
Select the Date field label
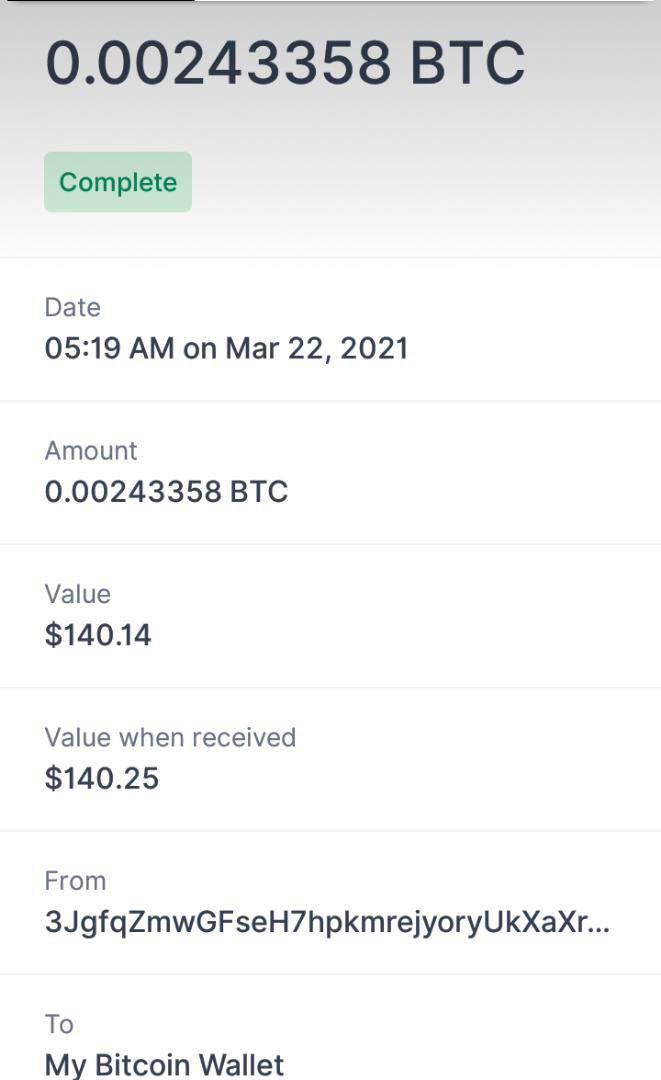(73, 307)
